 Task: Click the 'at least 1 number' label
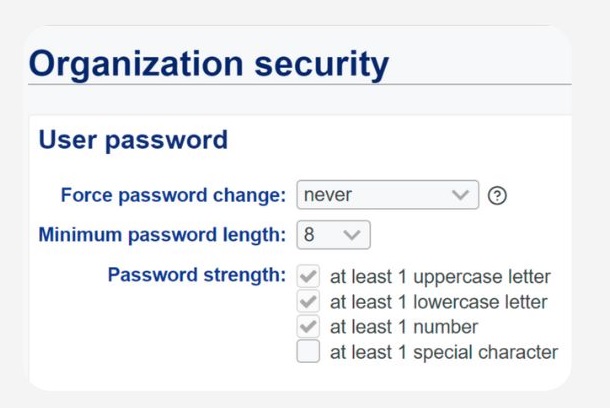tap(404, 327)
